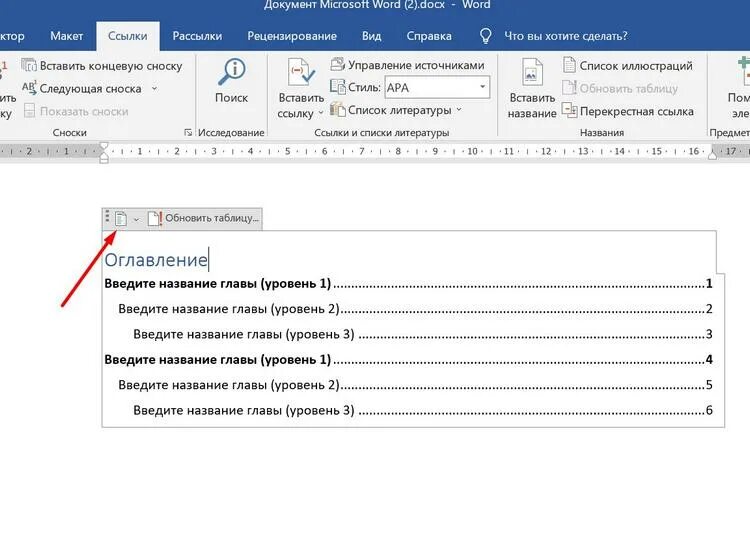Click the Поиск label under magnifier
The width and height of the screenshot is (750, 539).
pyautogui.click(x=232, y=98)
